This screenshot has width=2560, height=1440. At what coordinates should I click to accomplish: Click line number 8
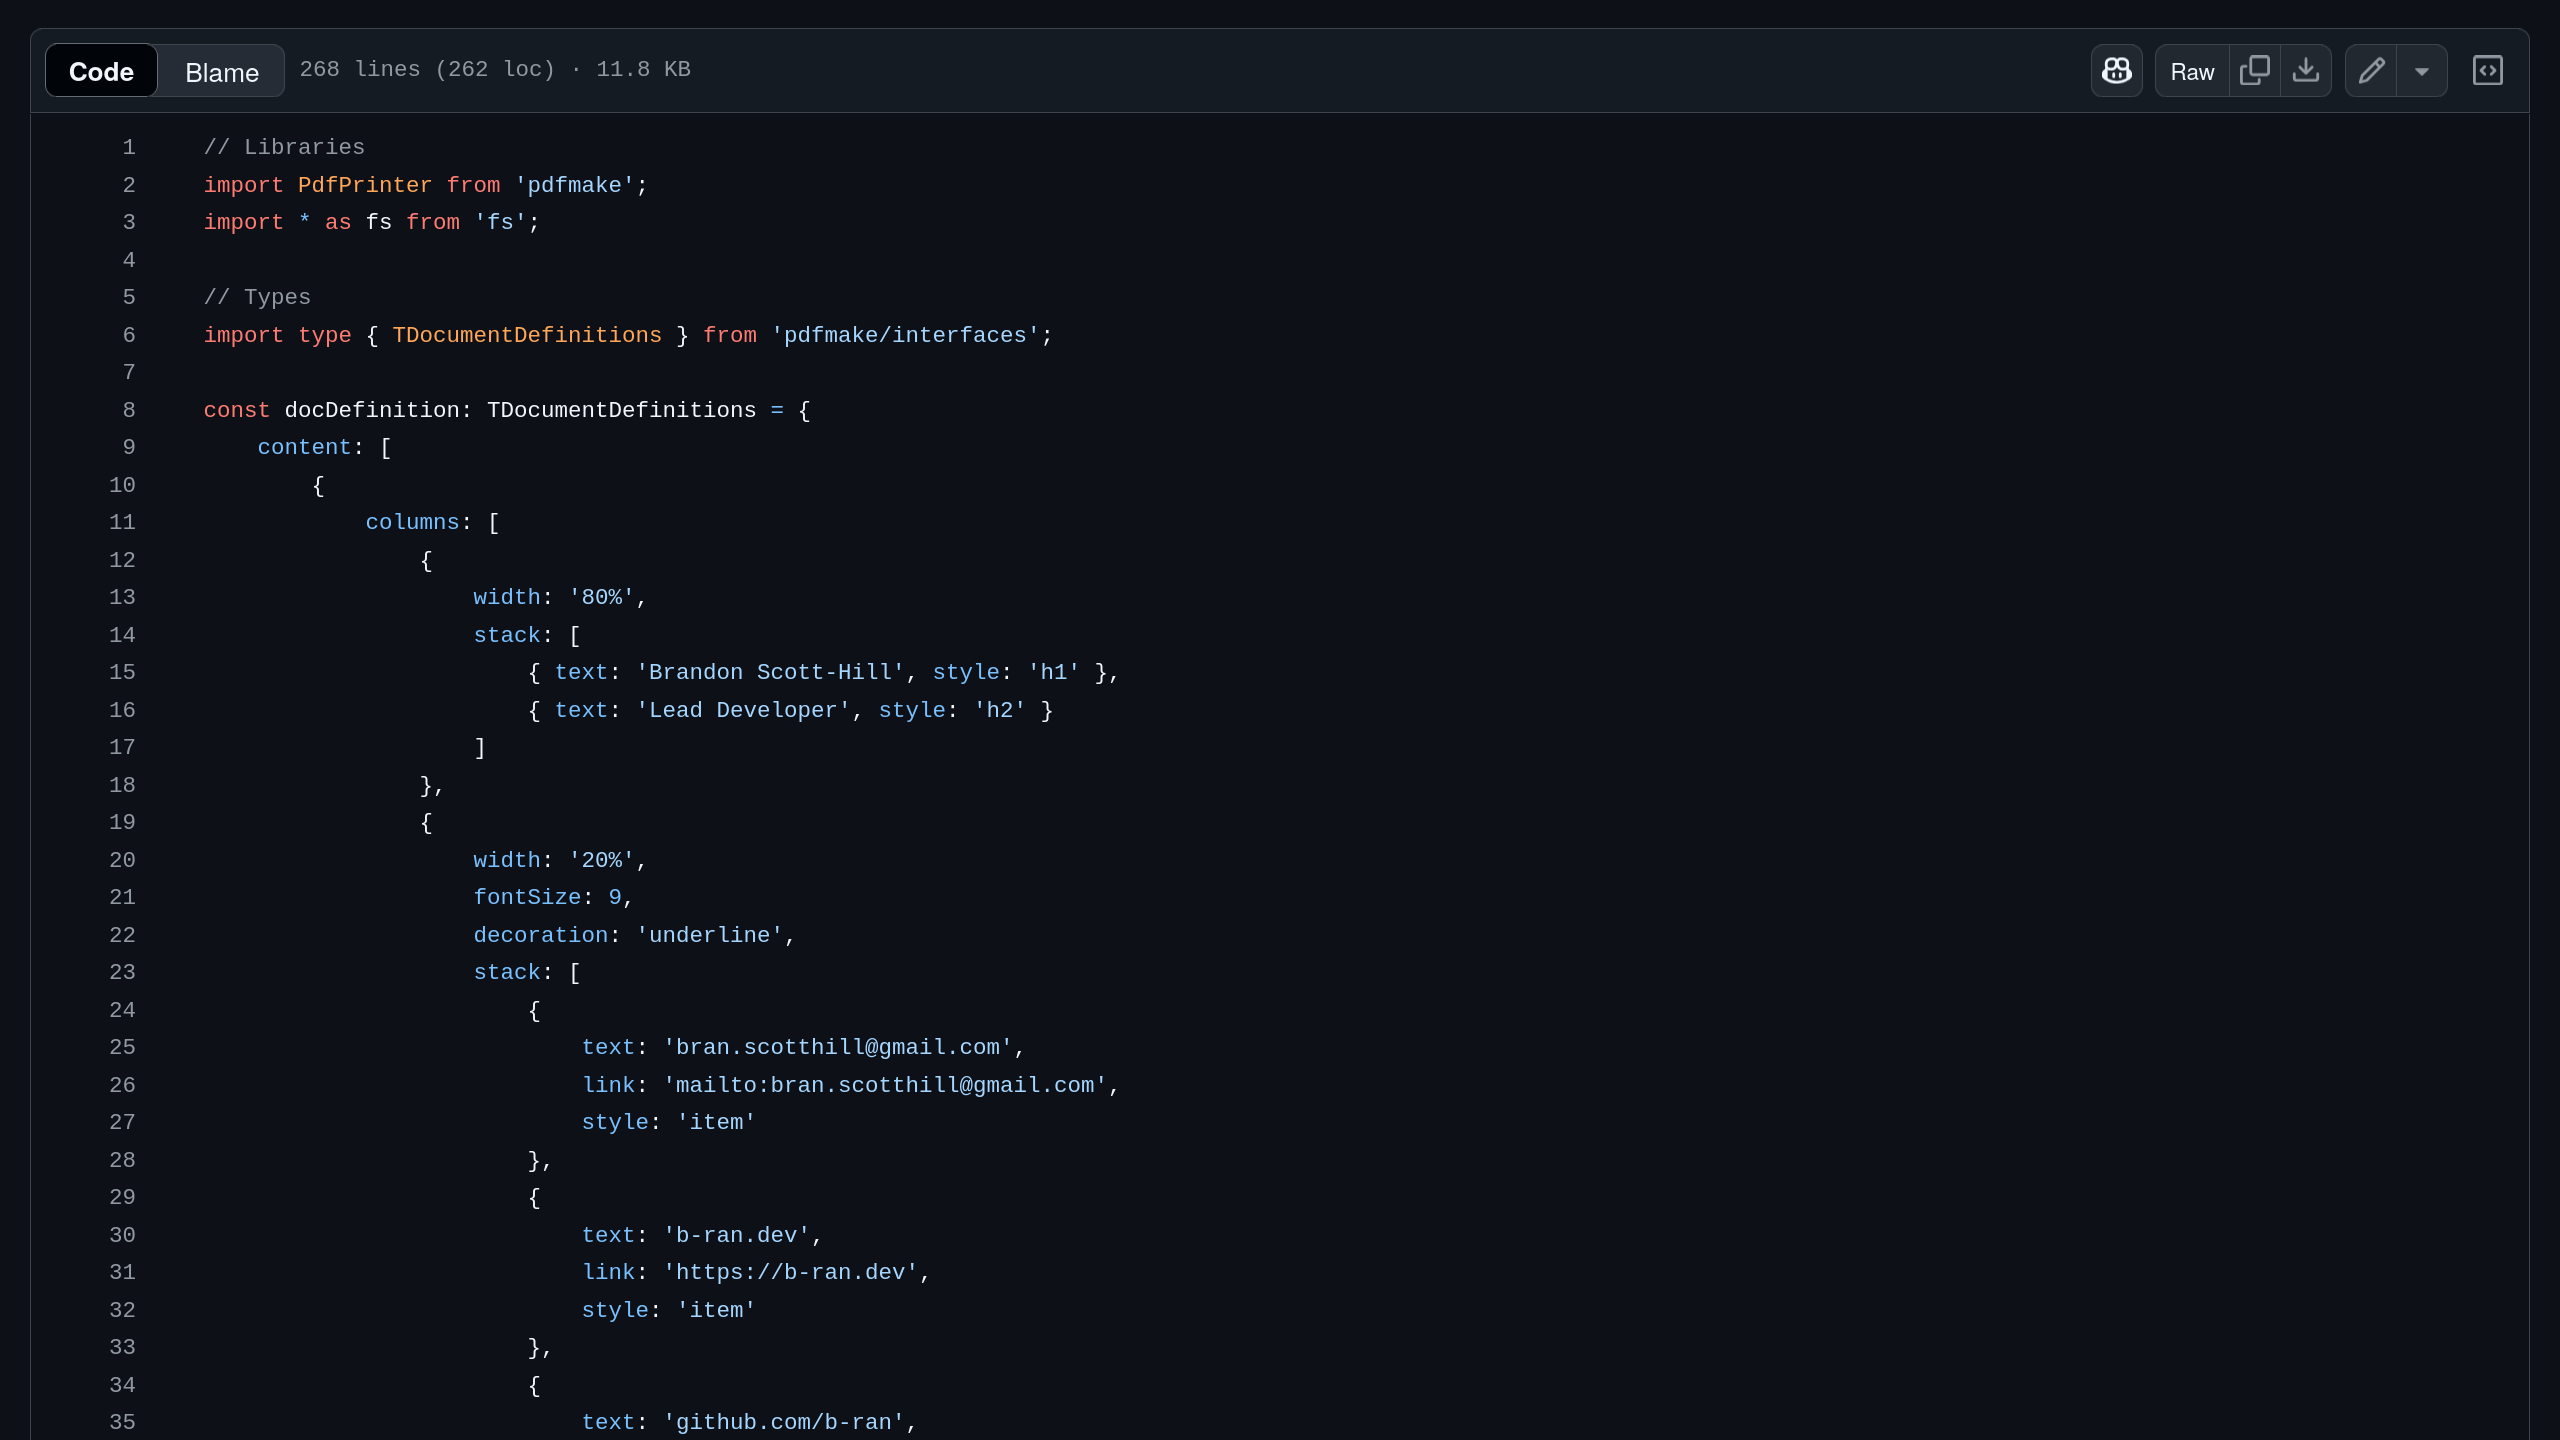point(129,411)
